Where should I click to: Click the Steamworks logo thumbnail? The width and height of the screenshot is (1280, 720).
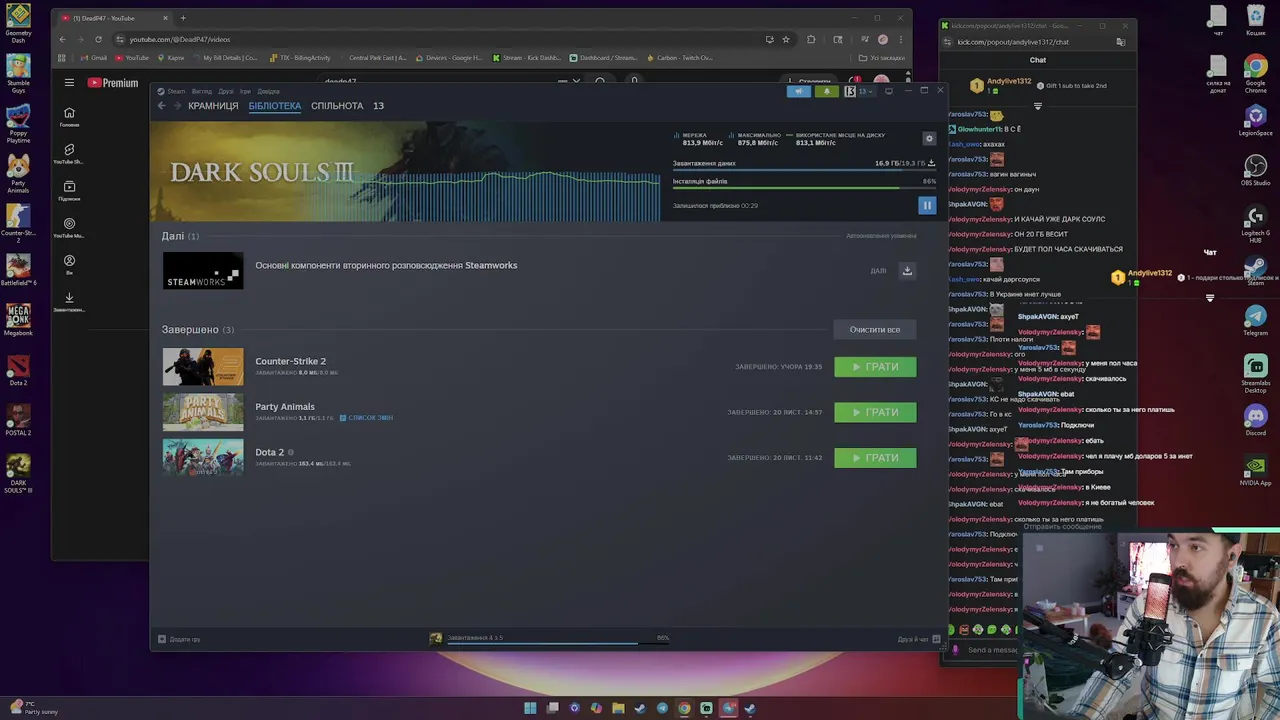pyautogui.click(x=203, y=271)
